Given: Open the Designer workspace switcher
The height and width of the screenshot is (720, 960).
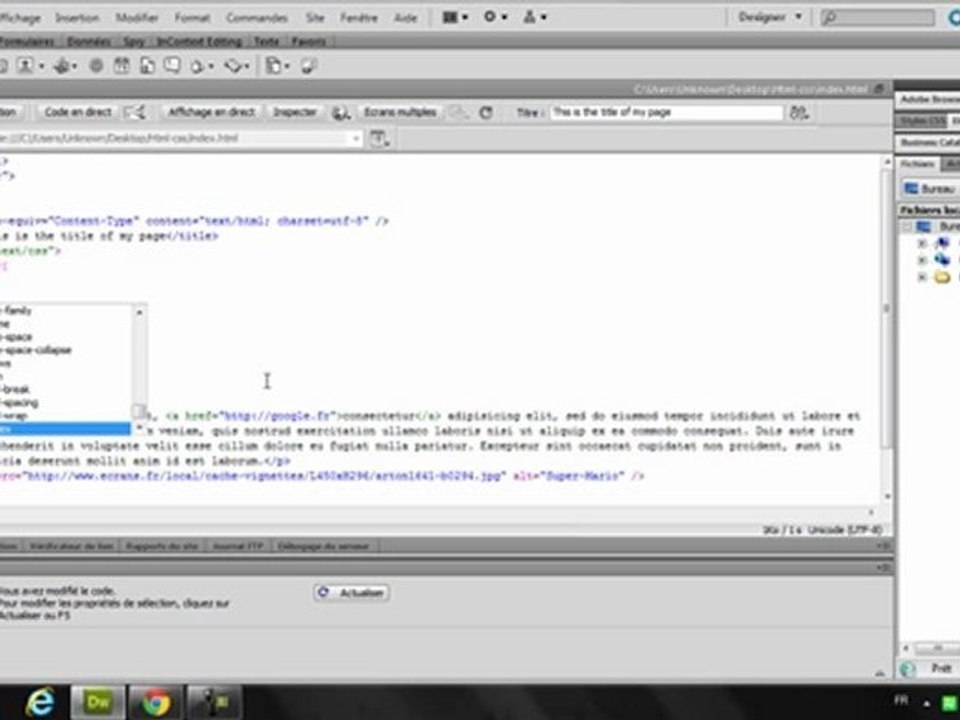Looking at the screenshot, I should coord(768,17).
